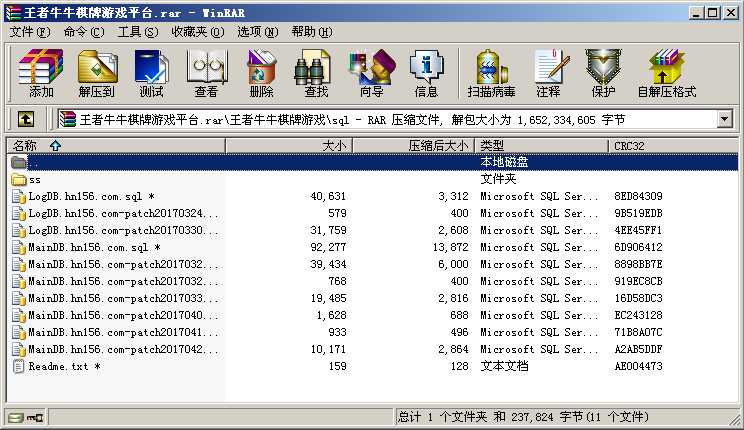Click the Readme.txt file icon

19,366
